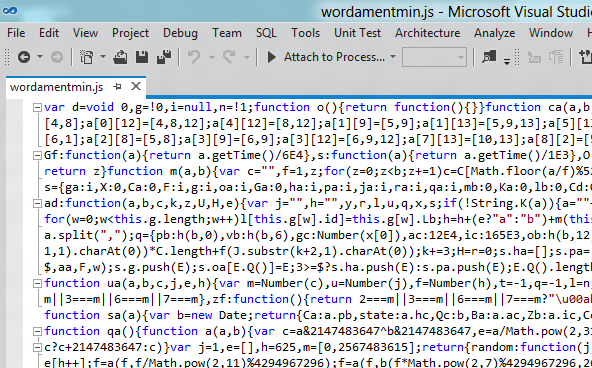Open the Edit menu
Screen dimensions: 592x368
pos(49,33)
